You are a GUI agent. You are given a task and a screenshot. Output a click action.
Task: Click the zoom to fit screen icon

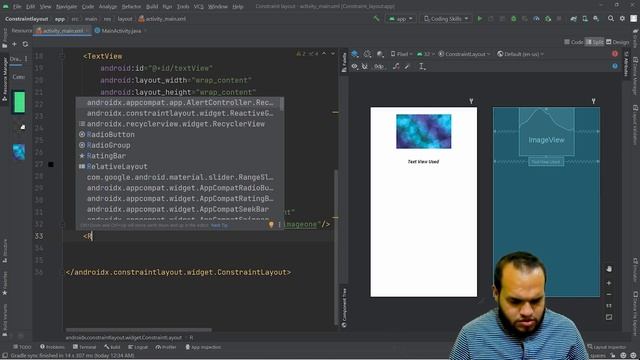tap(609, 317)
